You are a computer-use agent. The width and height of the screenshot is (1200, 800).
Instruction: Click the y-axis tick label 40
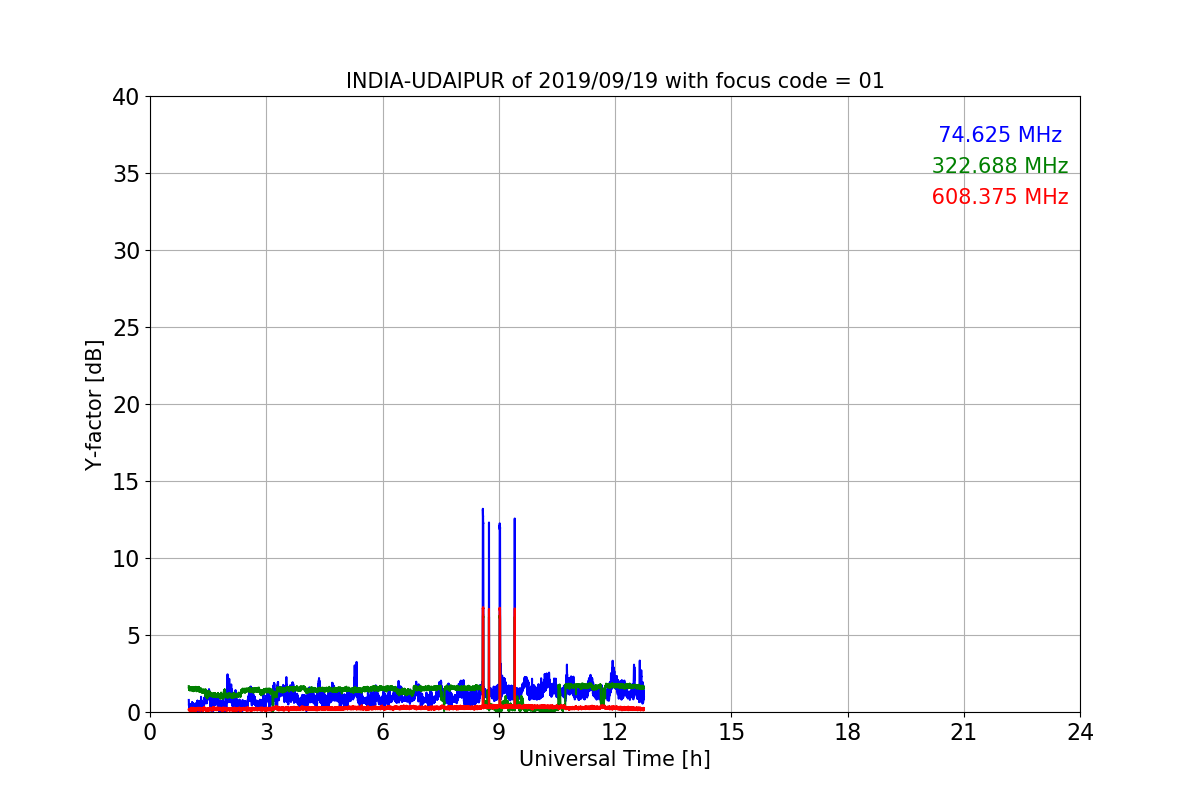[126, 97]
